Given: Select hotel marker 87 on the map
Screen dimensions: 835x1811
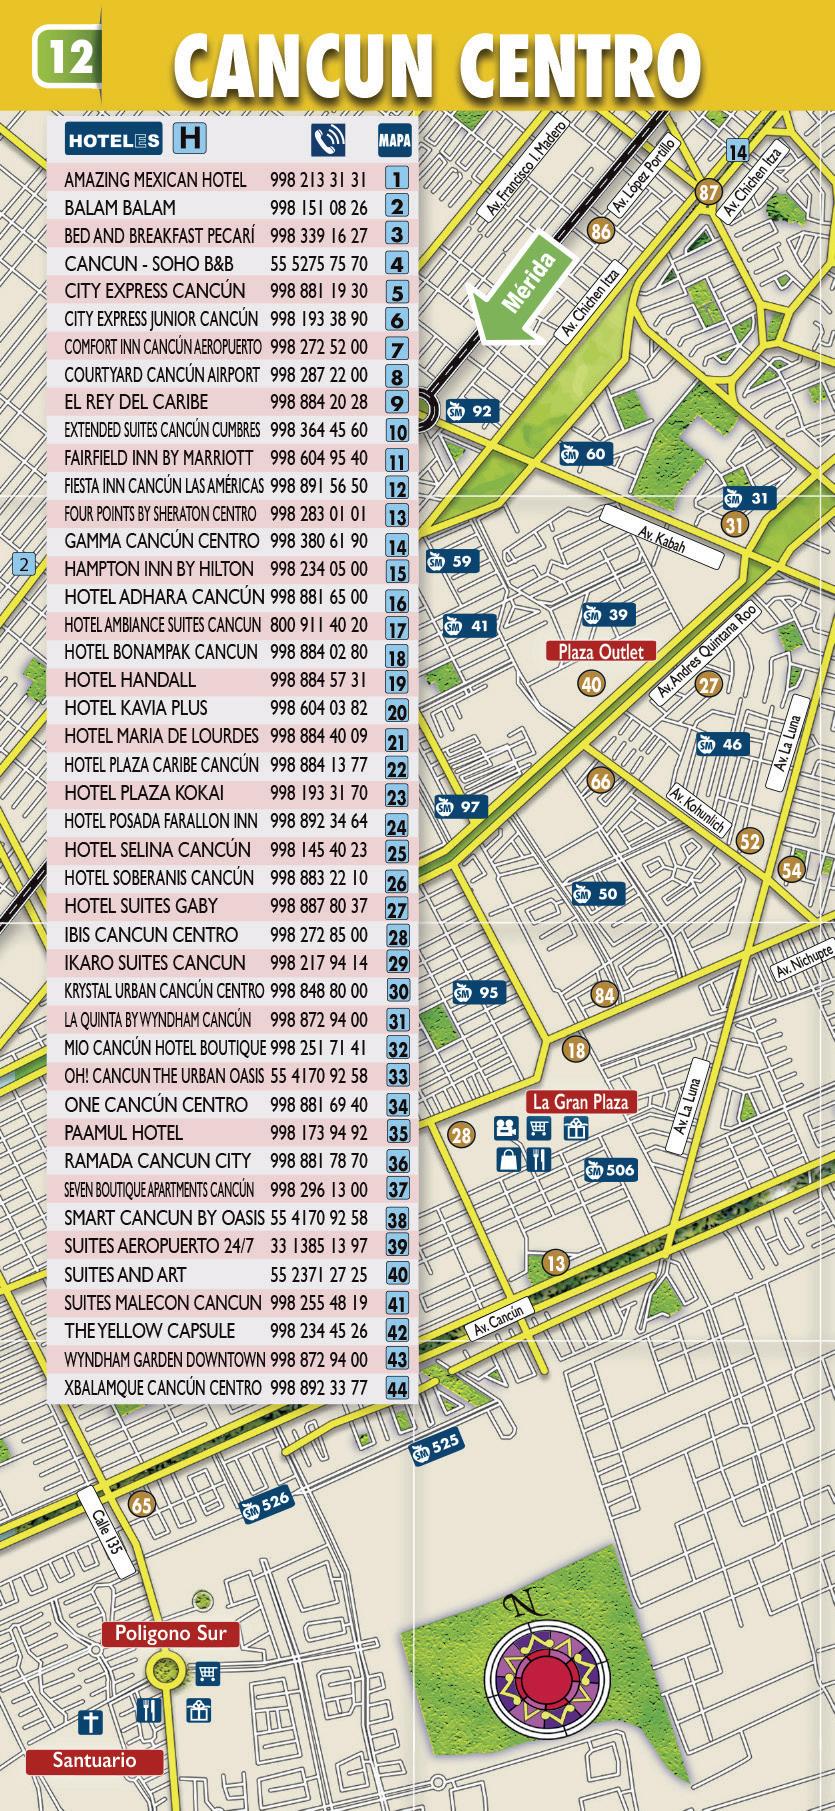Looking at the screenshot, I should tap(709, 192).
